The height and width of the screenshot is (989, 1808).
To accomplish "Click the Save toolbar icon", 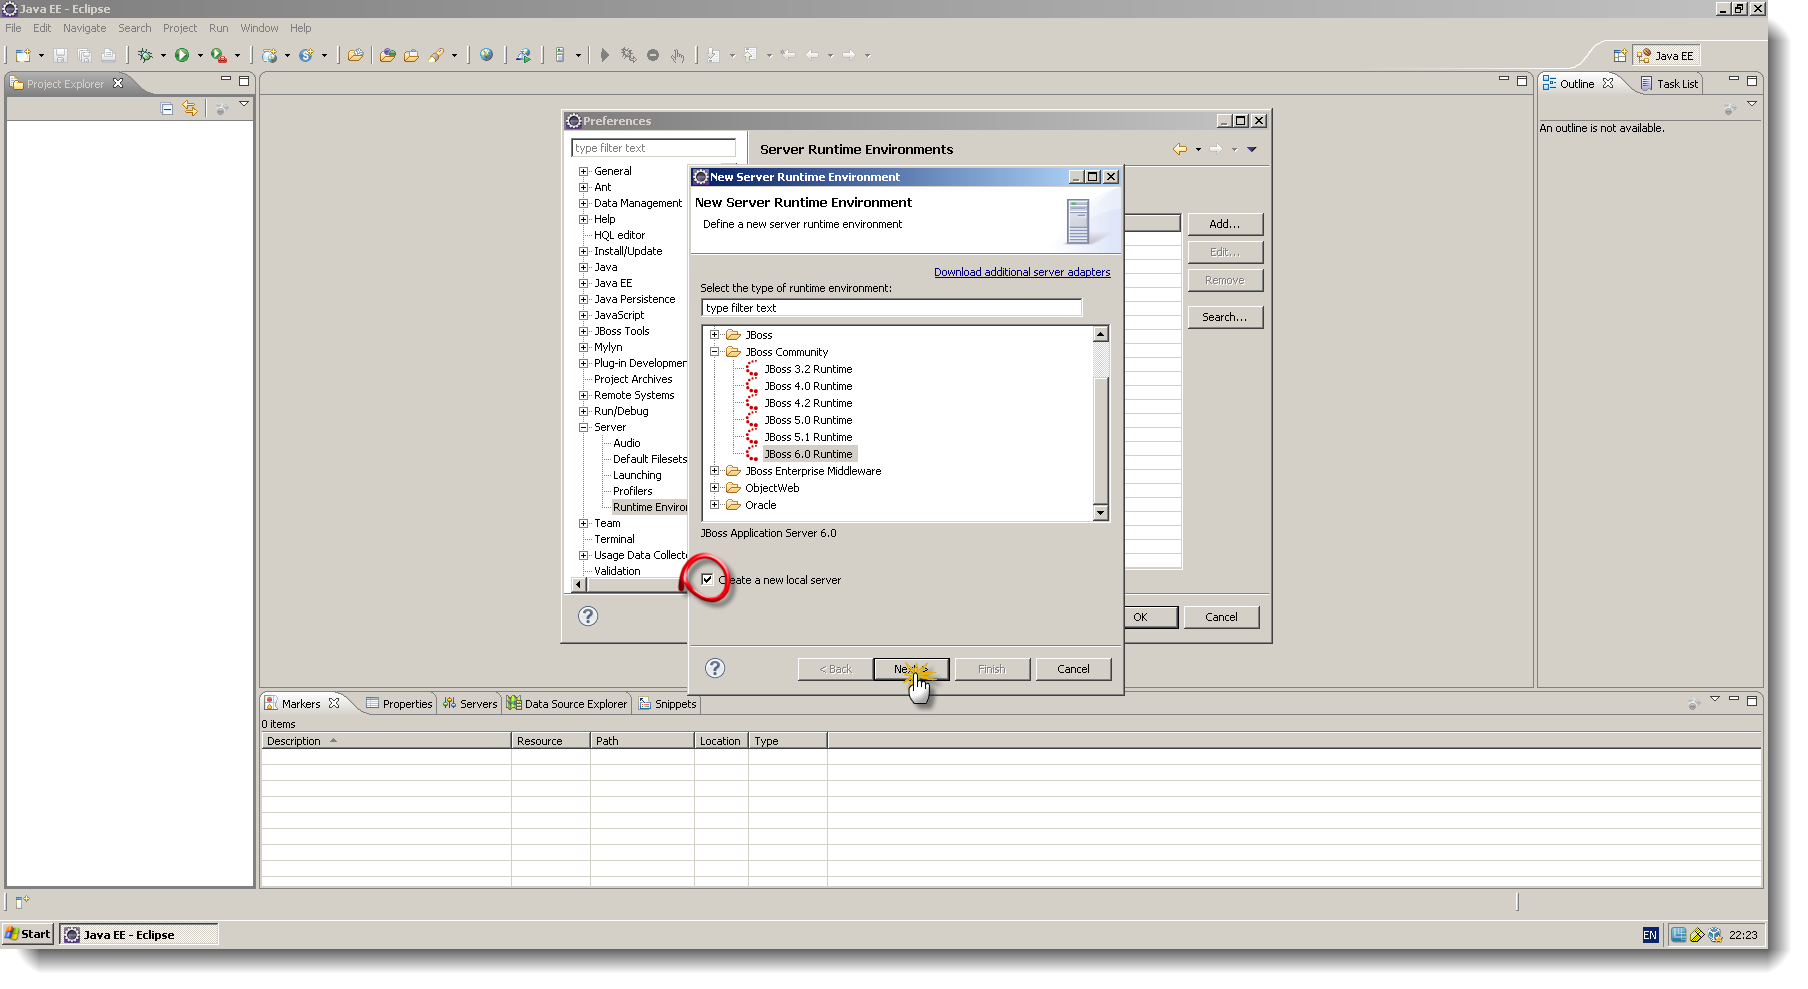I will 59,55.
